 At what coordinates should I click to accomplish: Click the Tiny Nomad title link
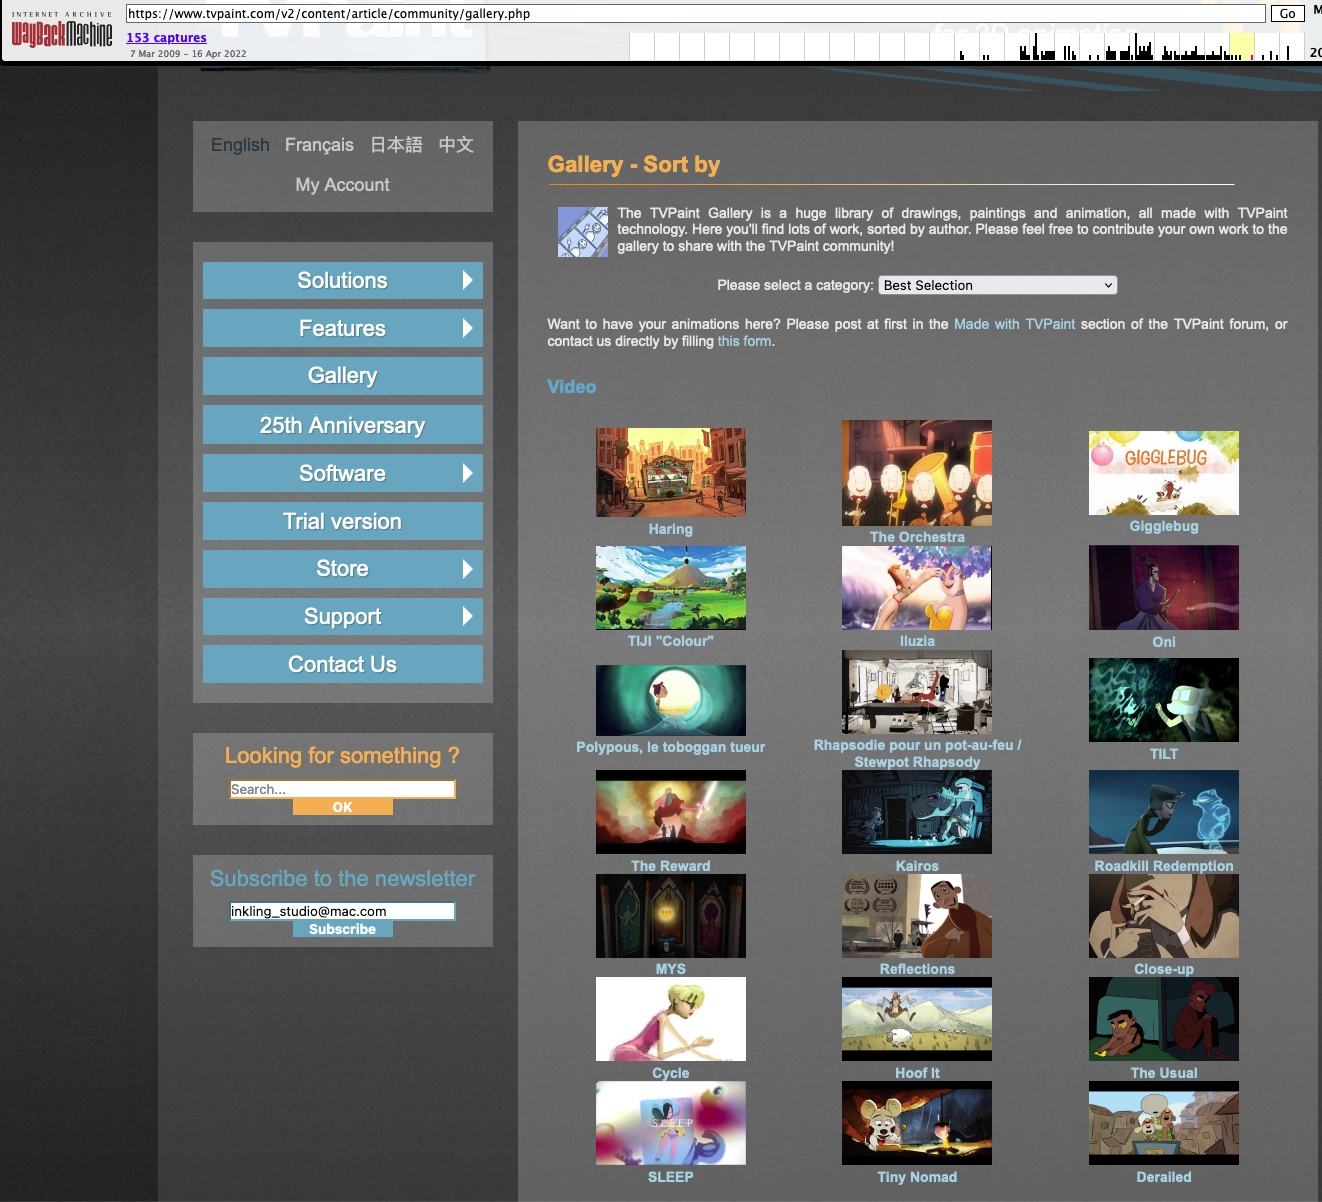917,1177
